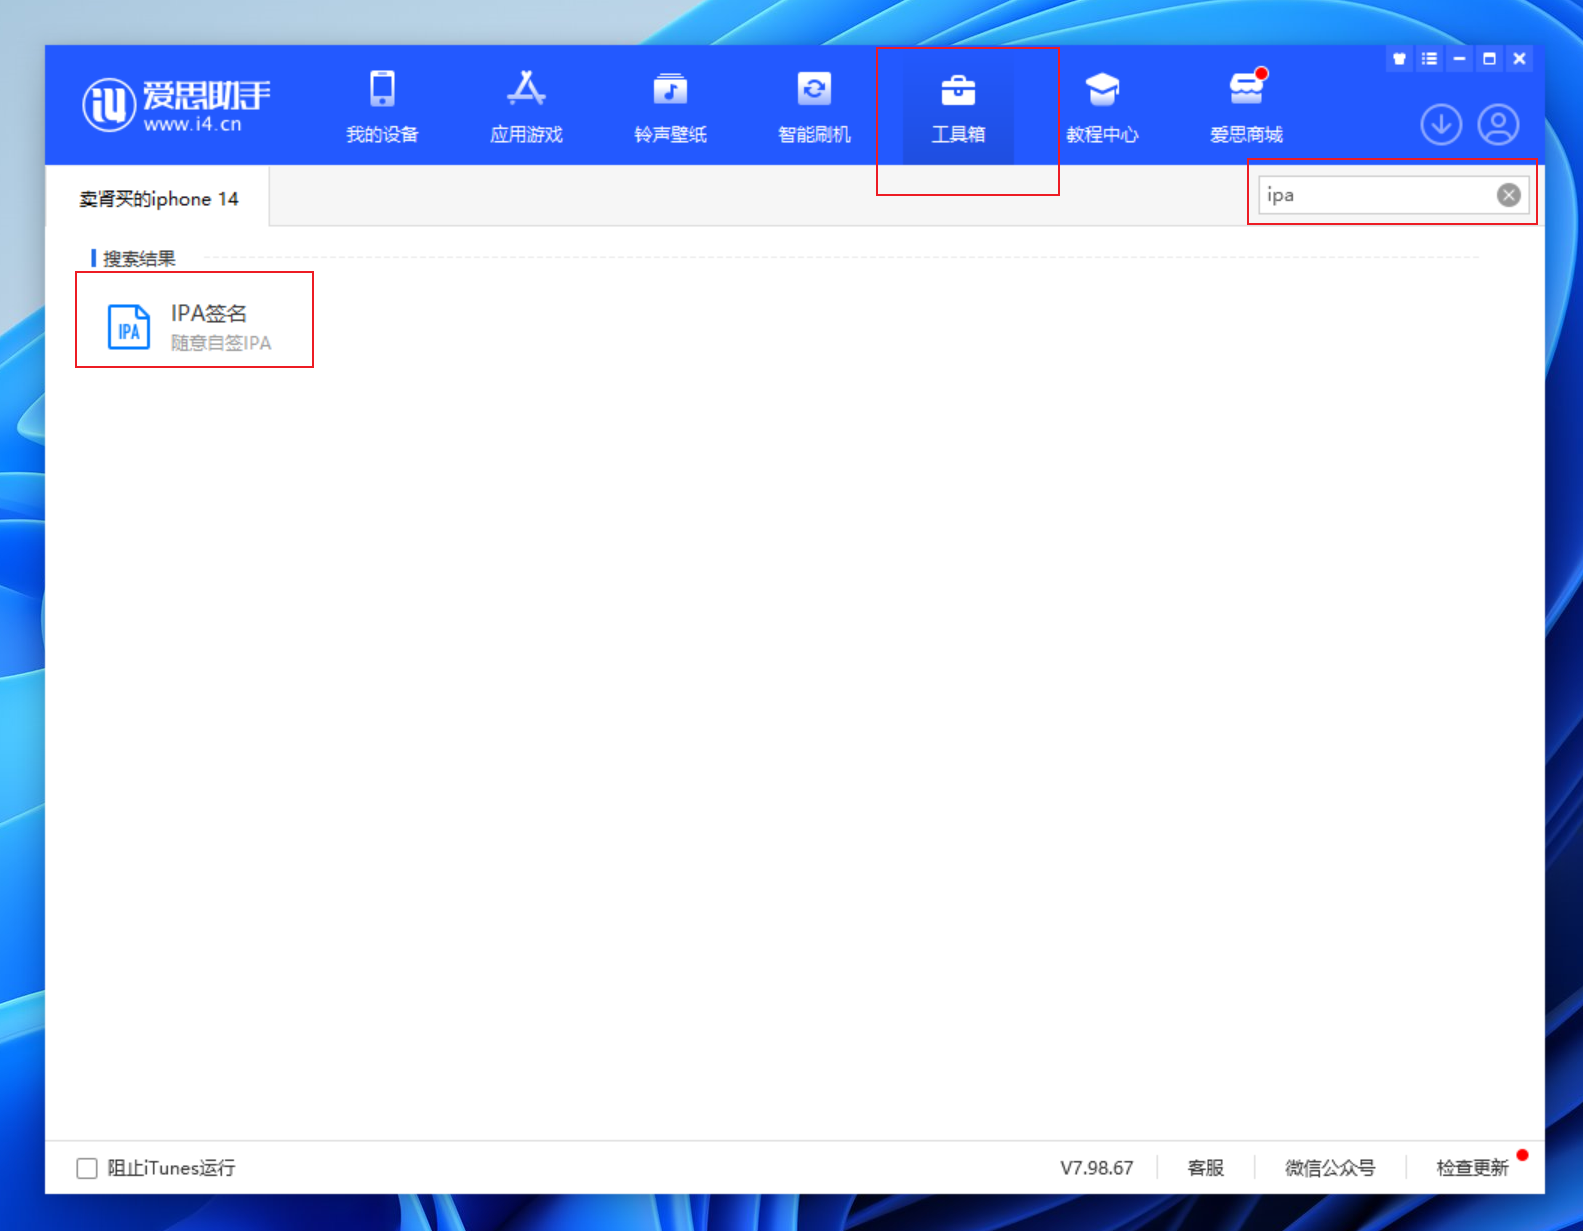1583x1231 pixels.
Task: Select the 卖肾买的iphone 14 device tab
Action: point(158,199)
